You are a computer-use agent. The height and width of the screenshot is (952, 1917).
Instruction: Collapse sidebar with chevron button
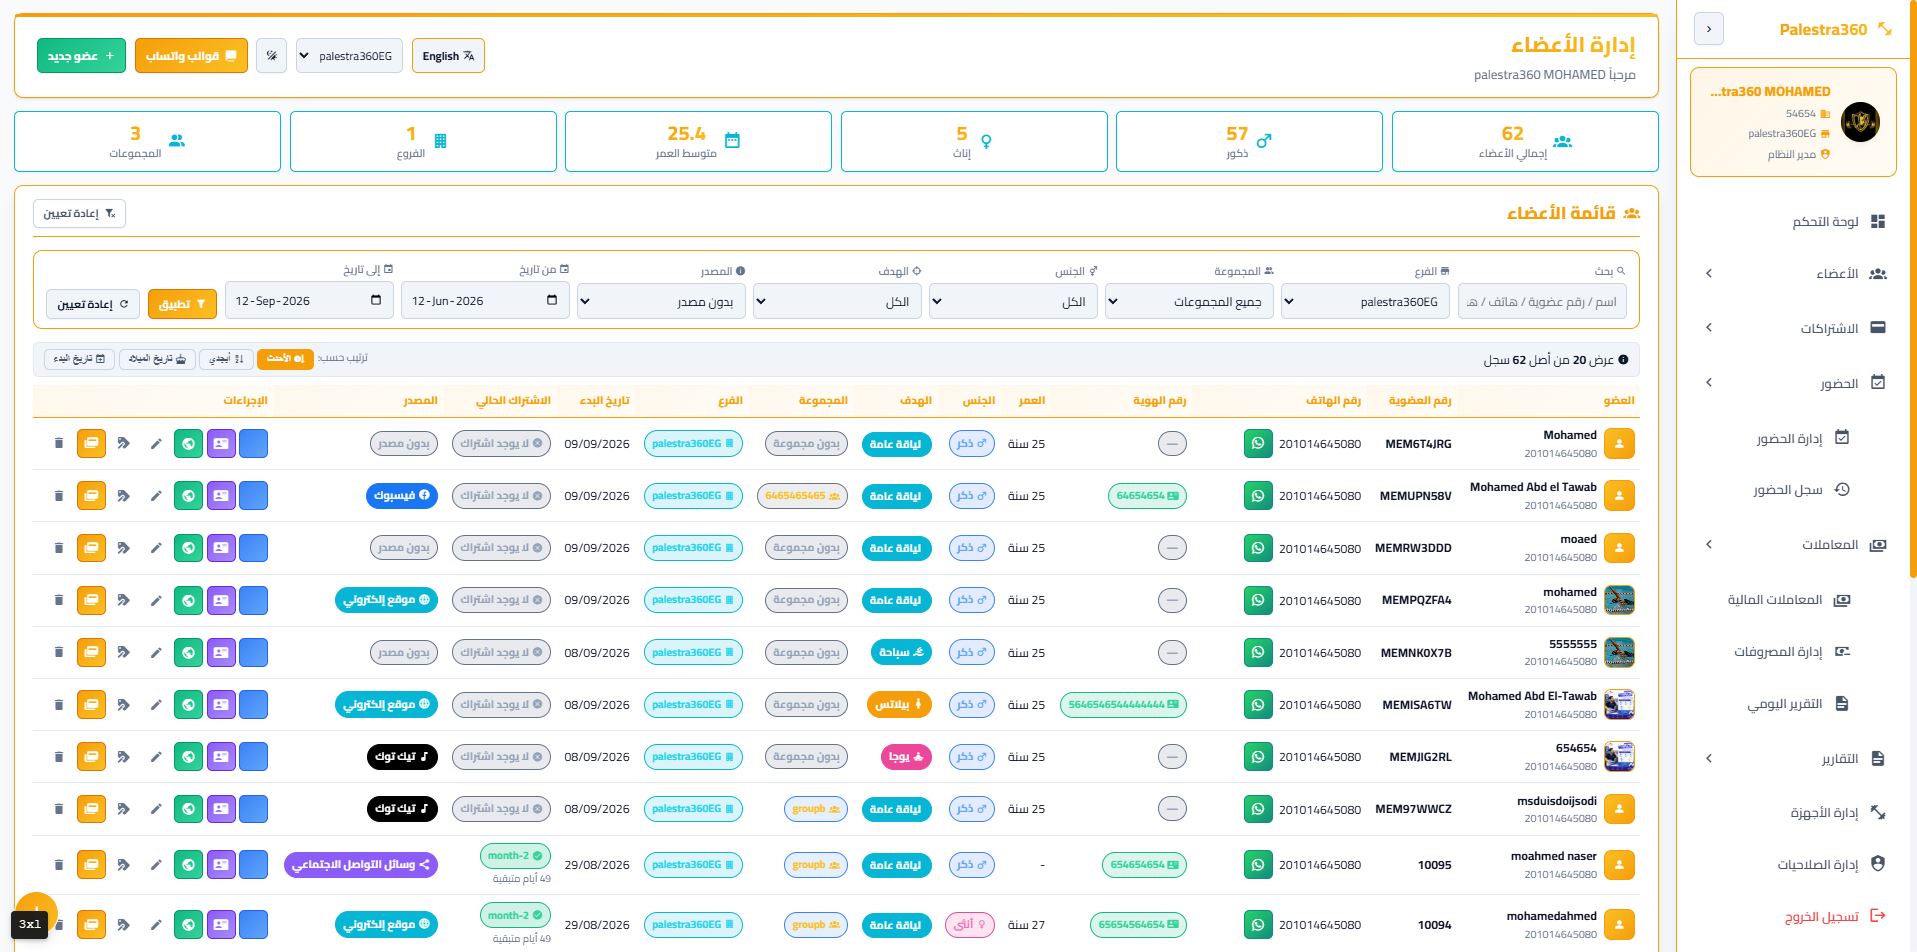[x=1709, y=29]
